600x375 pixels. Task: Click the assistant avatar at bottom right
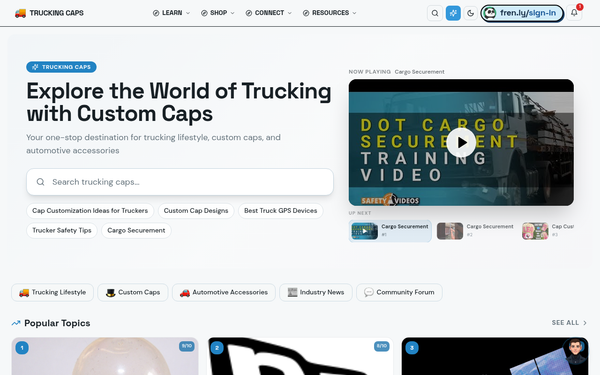(576, 350)
